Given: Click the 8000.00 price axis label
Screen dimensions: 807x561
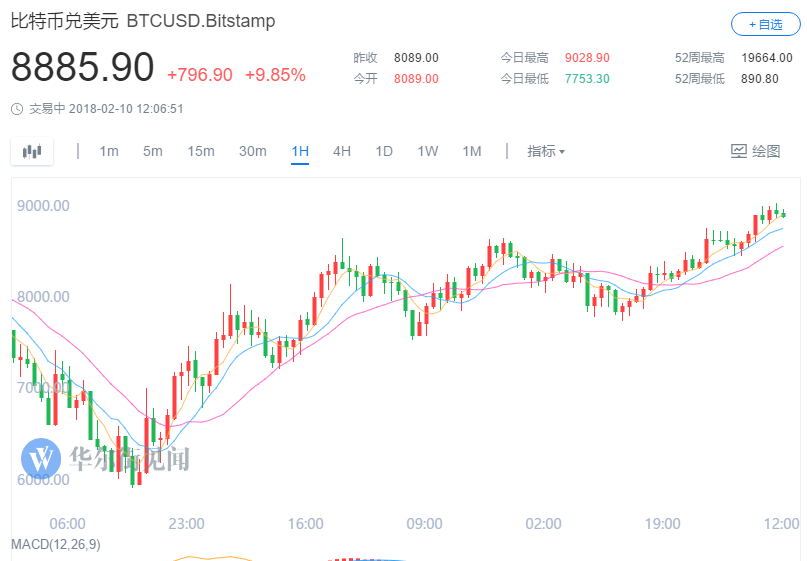Looking at the screenshot, I should click(43, 297).
